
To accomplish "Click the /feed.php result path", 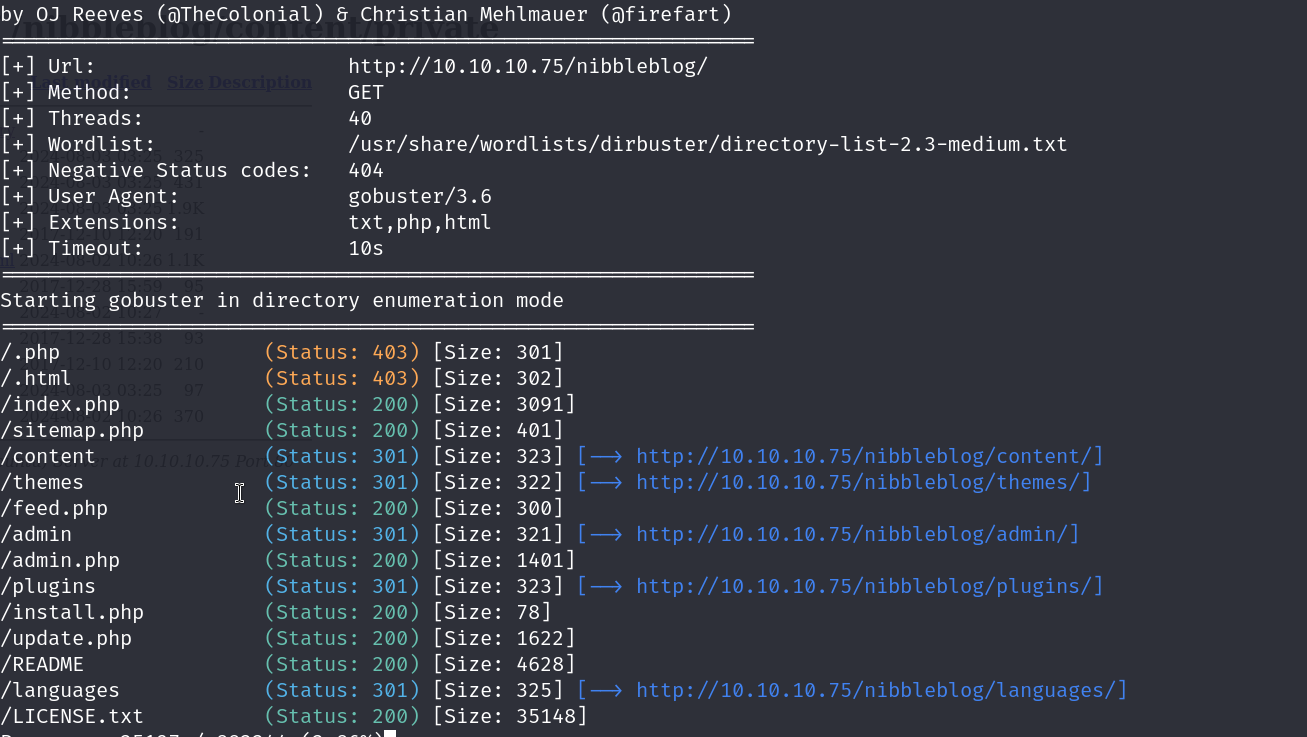I will (54, 509).
